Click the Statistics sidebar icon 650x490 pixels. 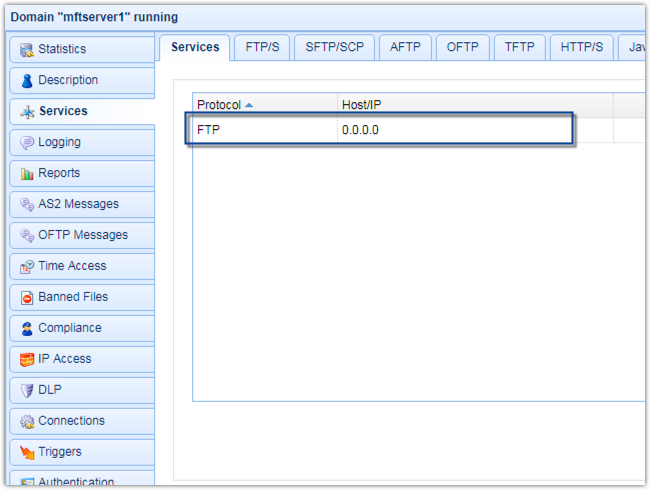pos(27,50)
